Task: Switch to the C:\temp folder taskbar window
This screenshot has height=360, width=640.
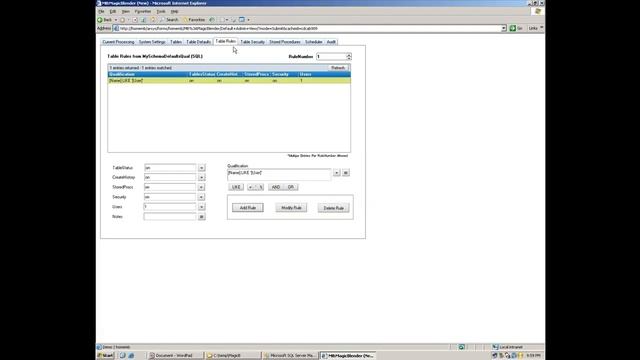Action: coord(232,356)
